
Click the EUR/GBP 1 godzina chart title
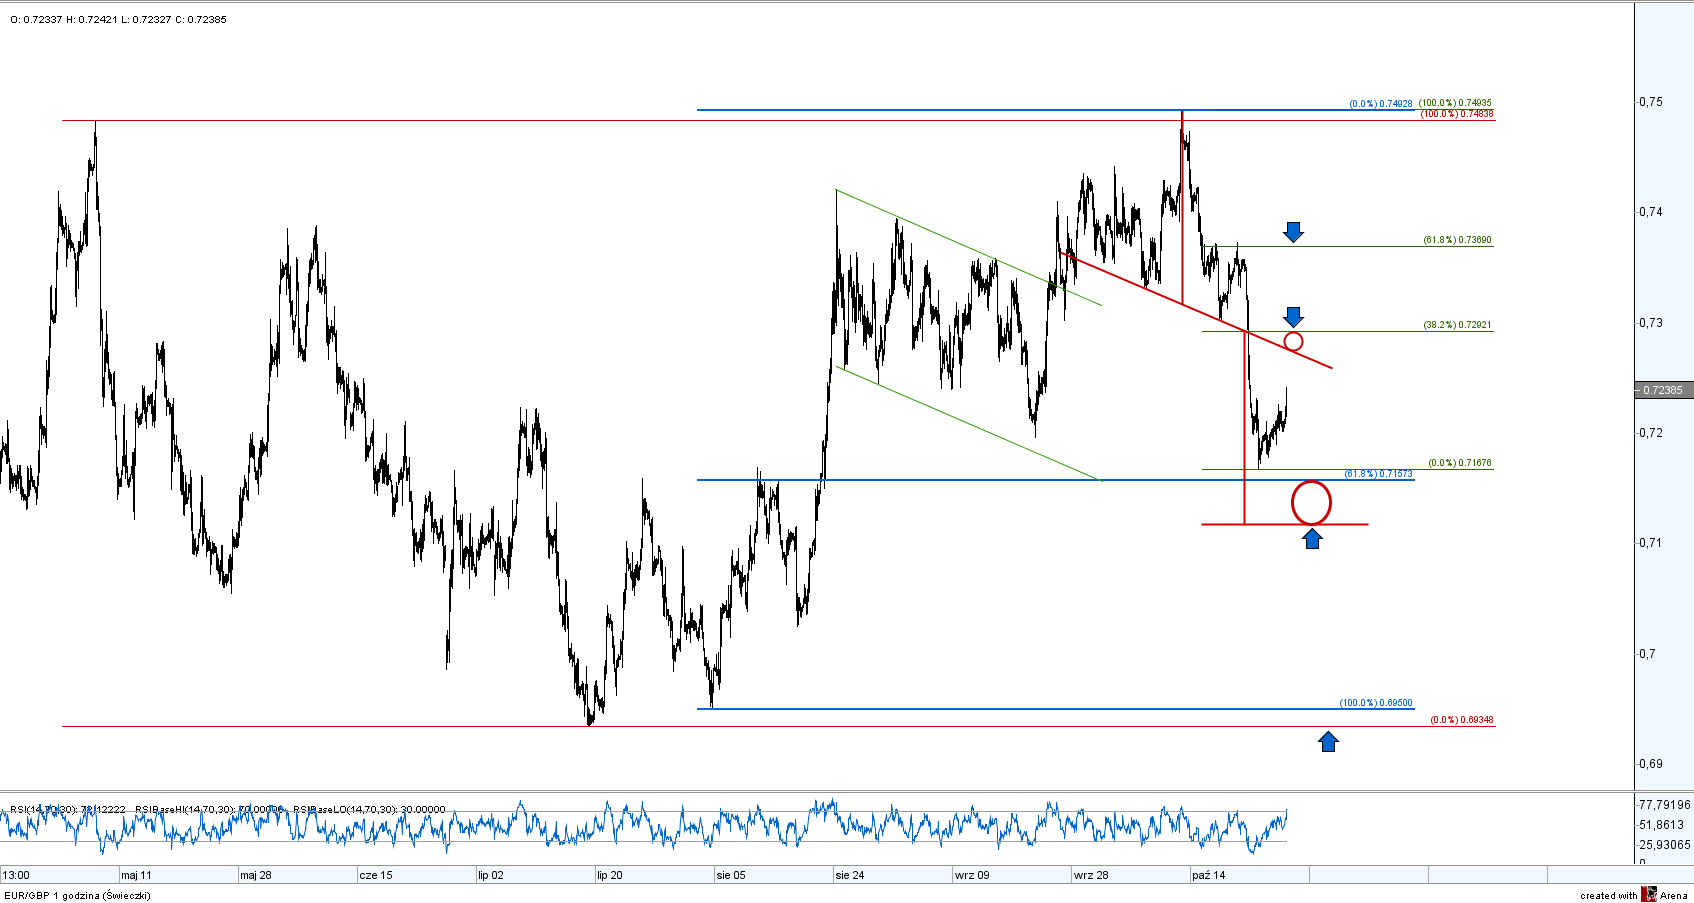pos(78,896)
